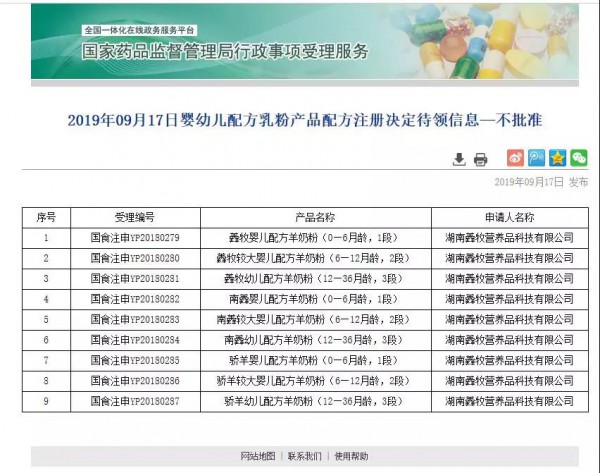The image size is (600, 473).
Task: Click serial number 9 cell
Action: 46,401
